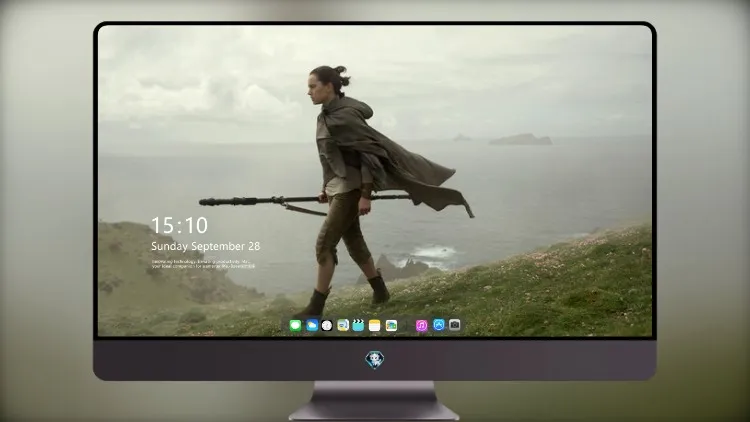The image size is (750, 422).
Task: Open the Clock app in the dock
Action: (x=327, y=326)
